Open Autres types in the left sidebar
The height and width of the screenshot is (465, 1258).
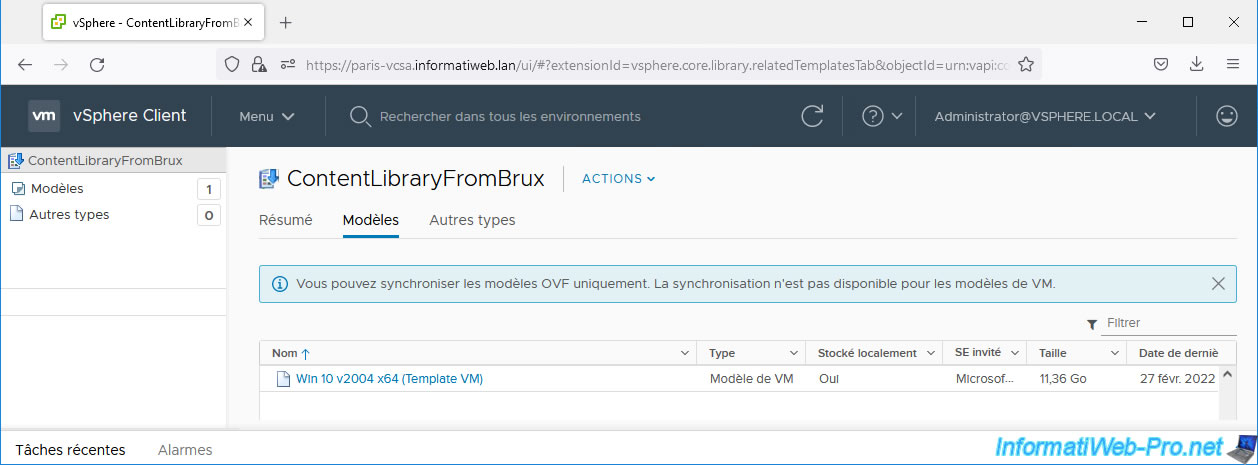point(69,214)
